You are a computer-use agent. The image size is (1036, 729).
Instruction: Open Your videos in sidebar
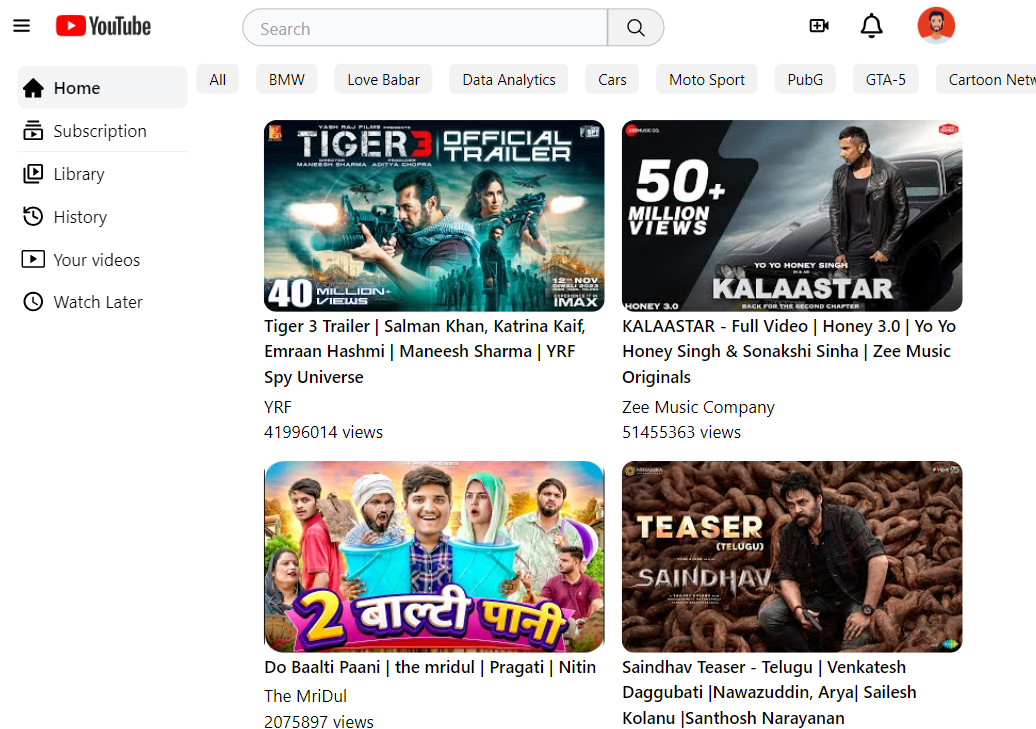tap(102, 260)
